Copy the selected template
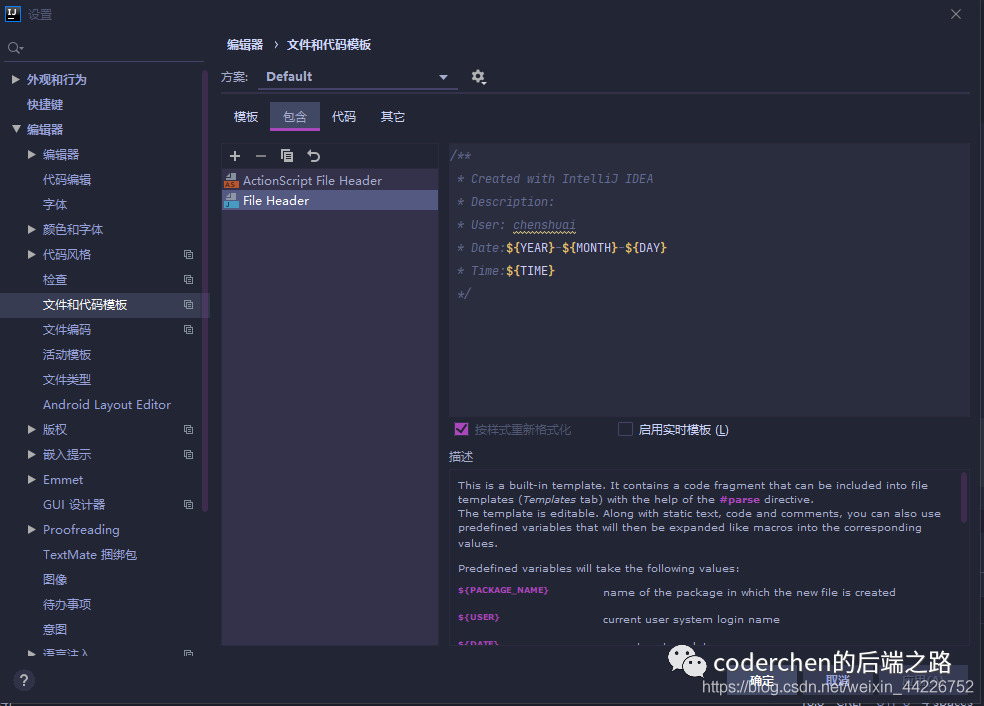Image resolution: width=984 pixels, height=706 pixels. pyautogui.click(x=287, y=156)
